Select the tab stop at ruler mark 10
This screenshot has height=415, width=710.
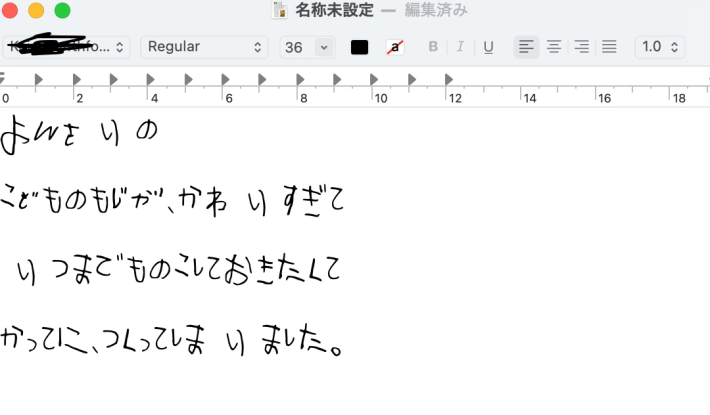coord(374,80)
